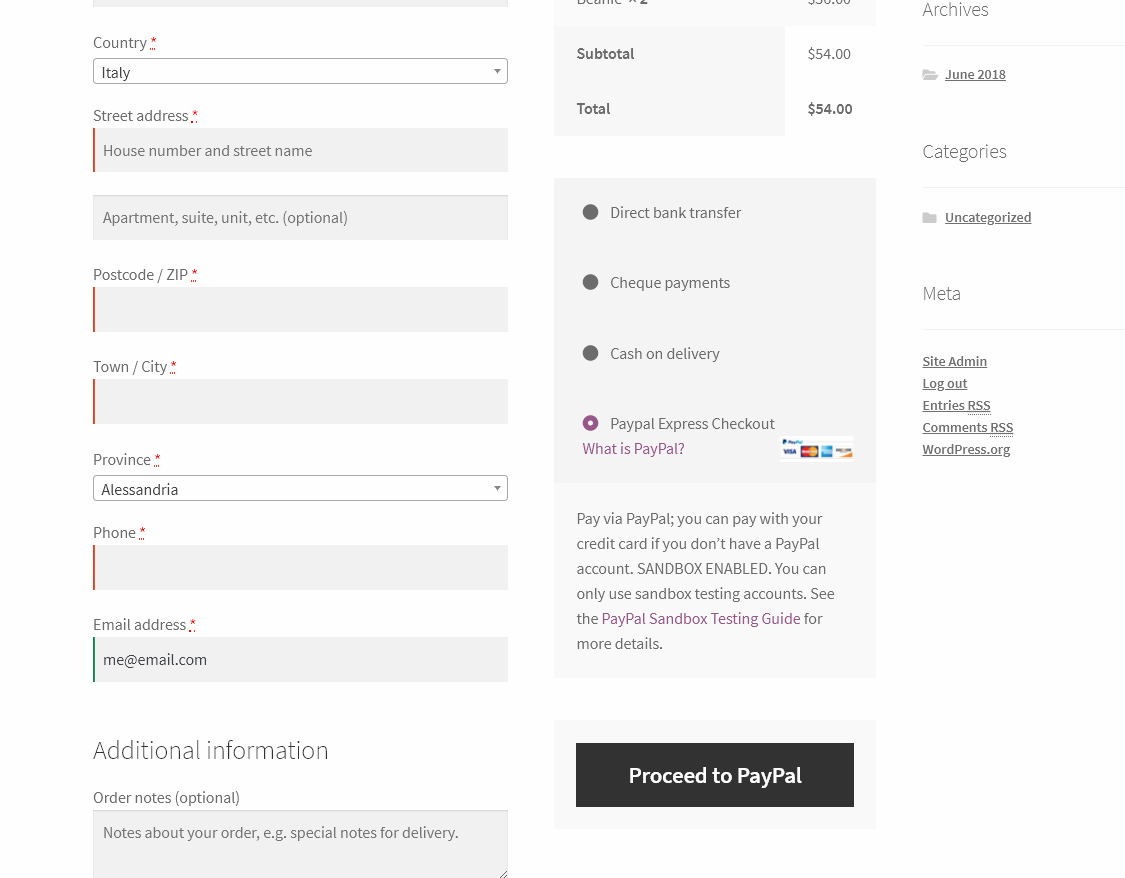
Task: Click into the Street address field
Action: [300, 151]
